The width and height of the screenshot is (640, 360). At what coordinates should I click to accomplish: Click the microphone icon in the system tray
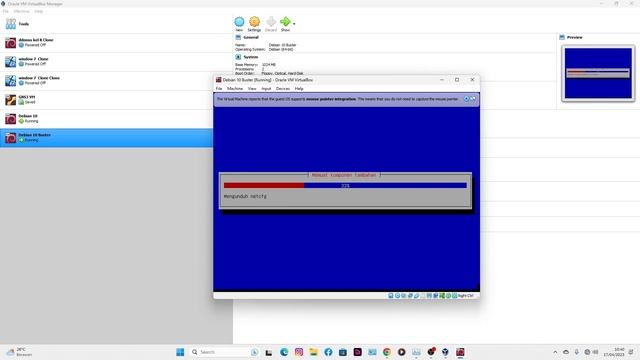577,352
